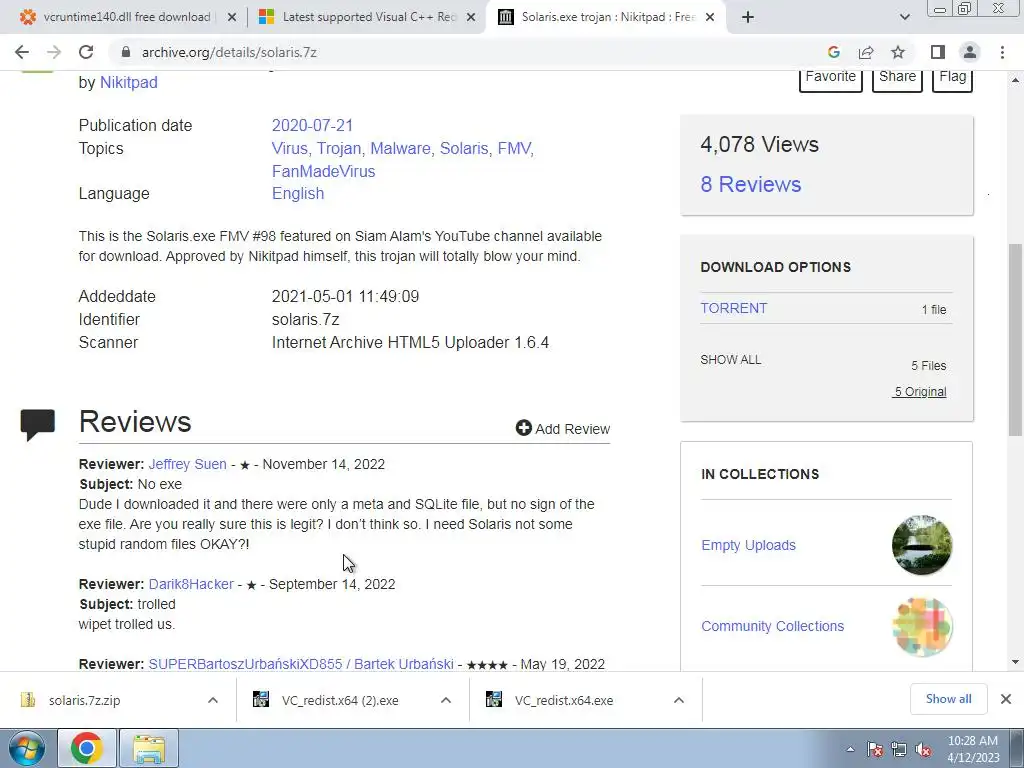Open the Community Collections link
1024x768 pixels.
[x=773, y=626]
